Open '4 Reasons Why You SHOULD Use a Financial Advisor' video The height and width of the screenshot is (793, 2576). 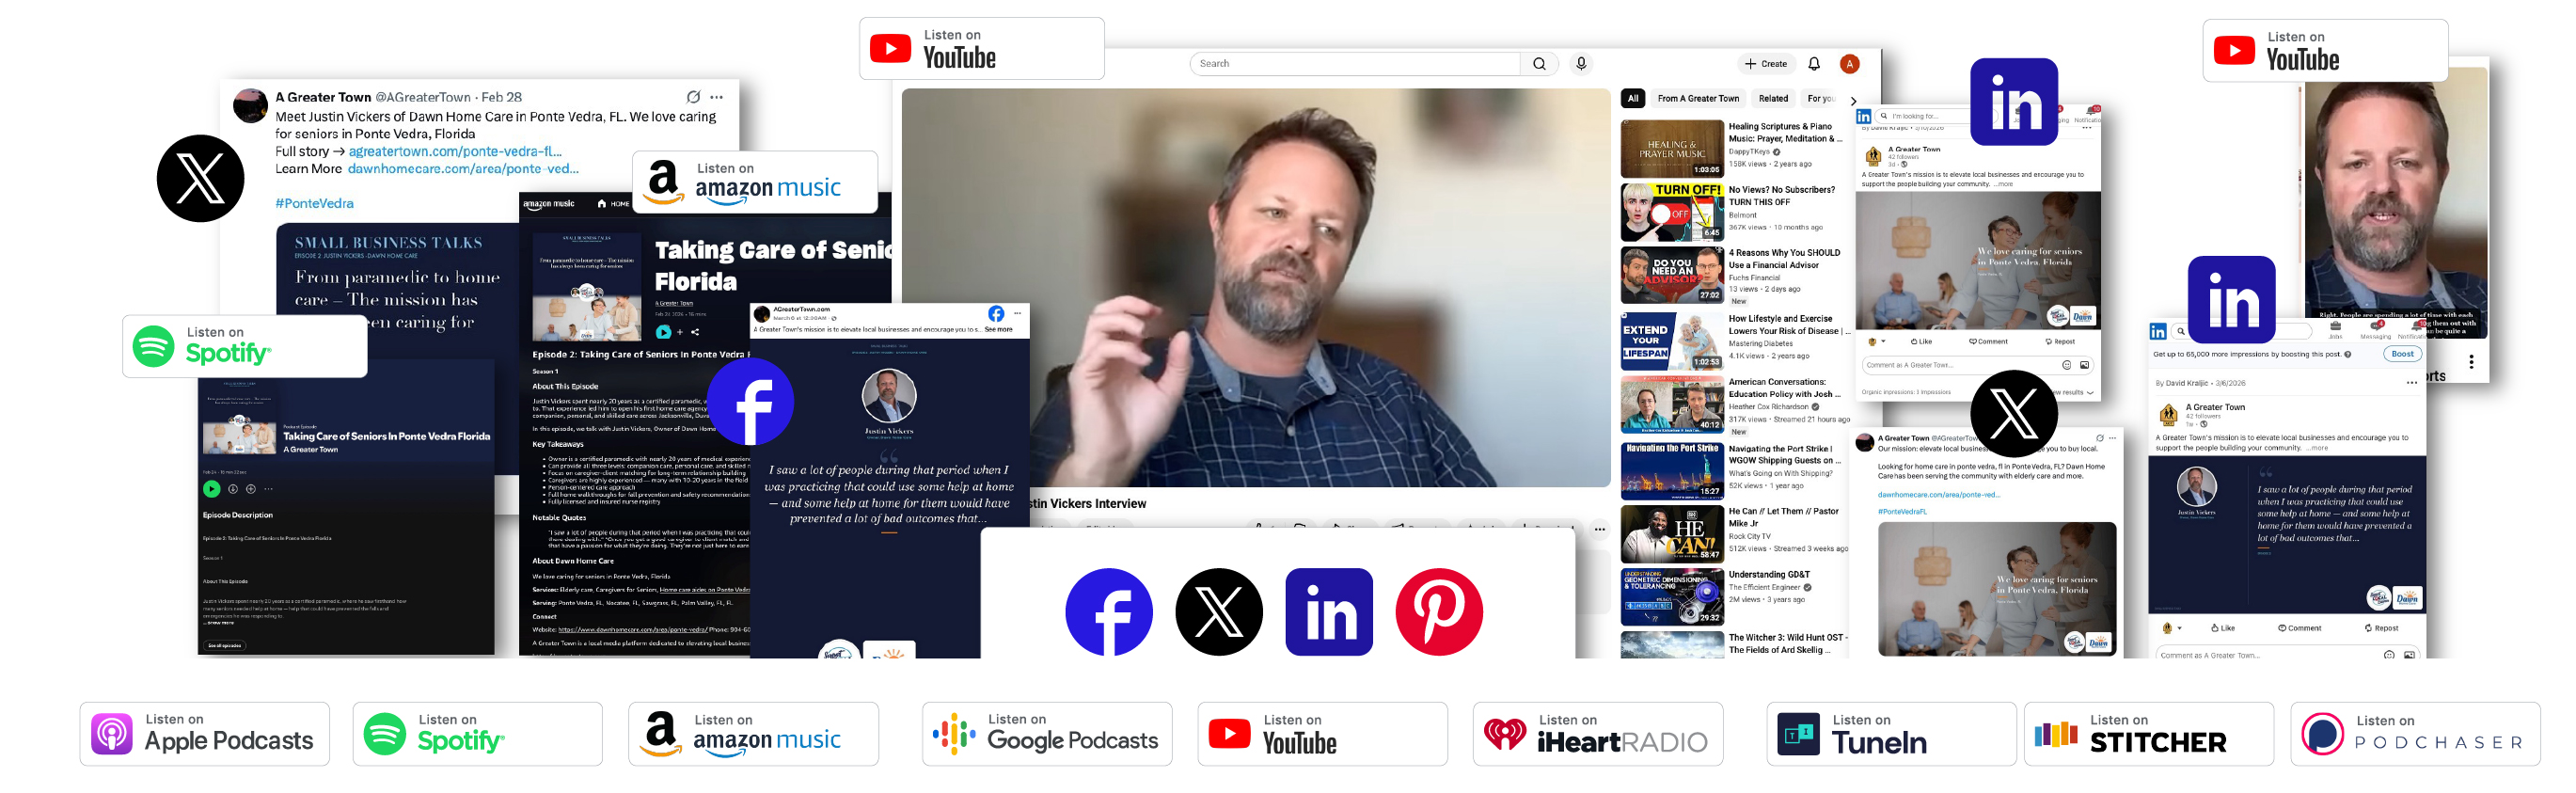click(1672, 274)
